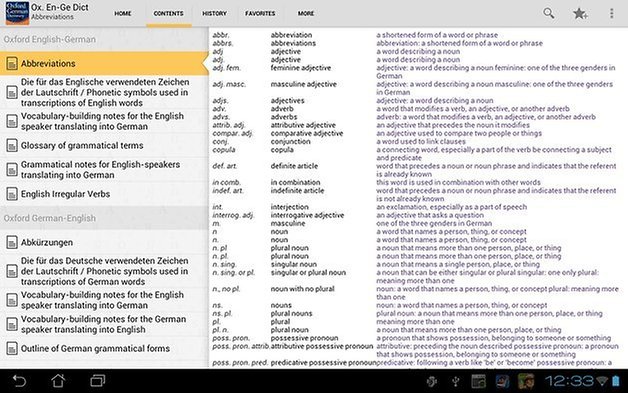This screenshot has width=628, height=393.
Task: Click the 'poss. pron. pred.' entry
Action: click(240, 363)
